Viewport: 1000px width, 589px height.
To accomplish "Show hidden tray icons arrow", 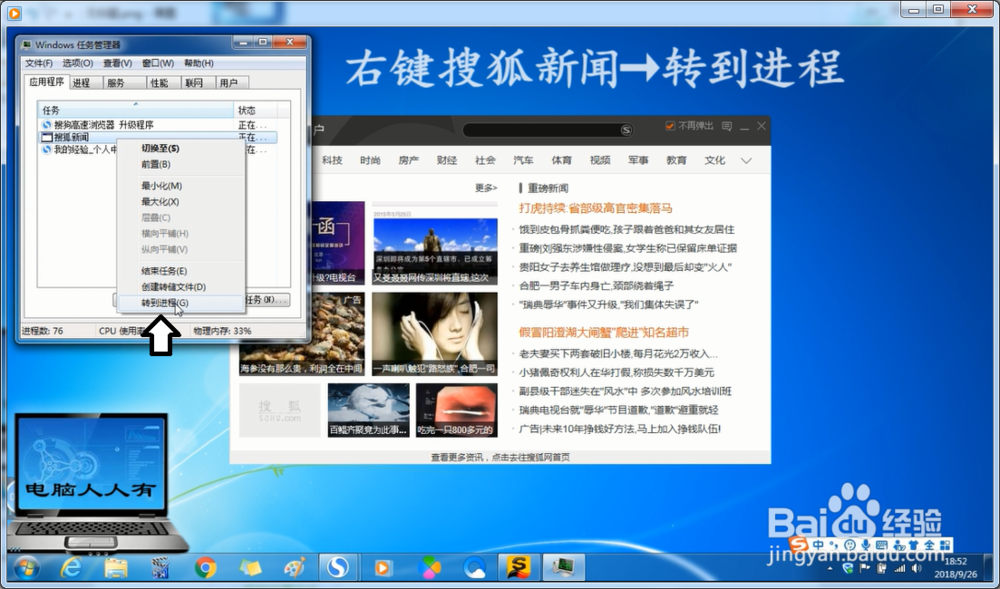I will click(x=830, y=568).
